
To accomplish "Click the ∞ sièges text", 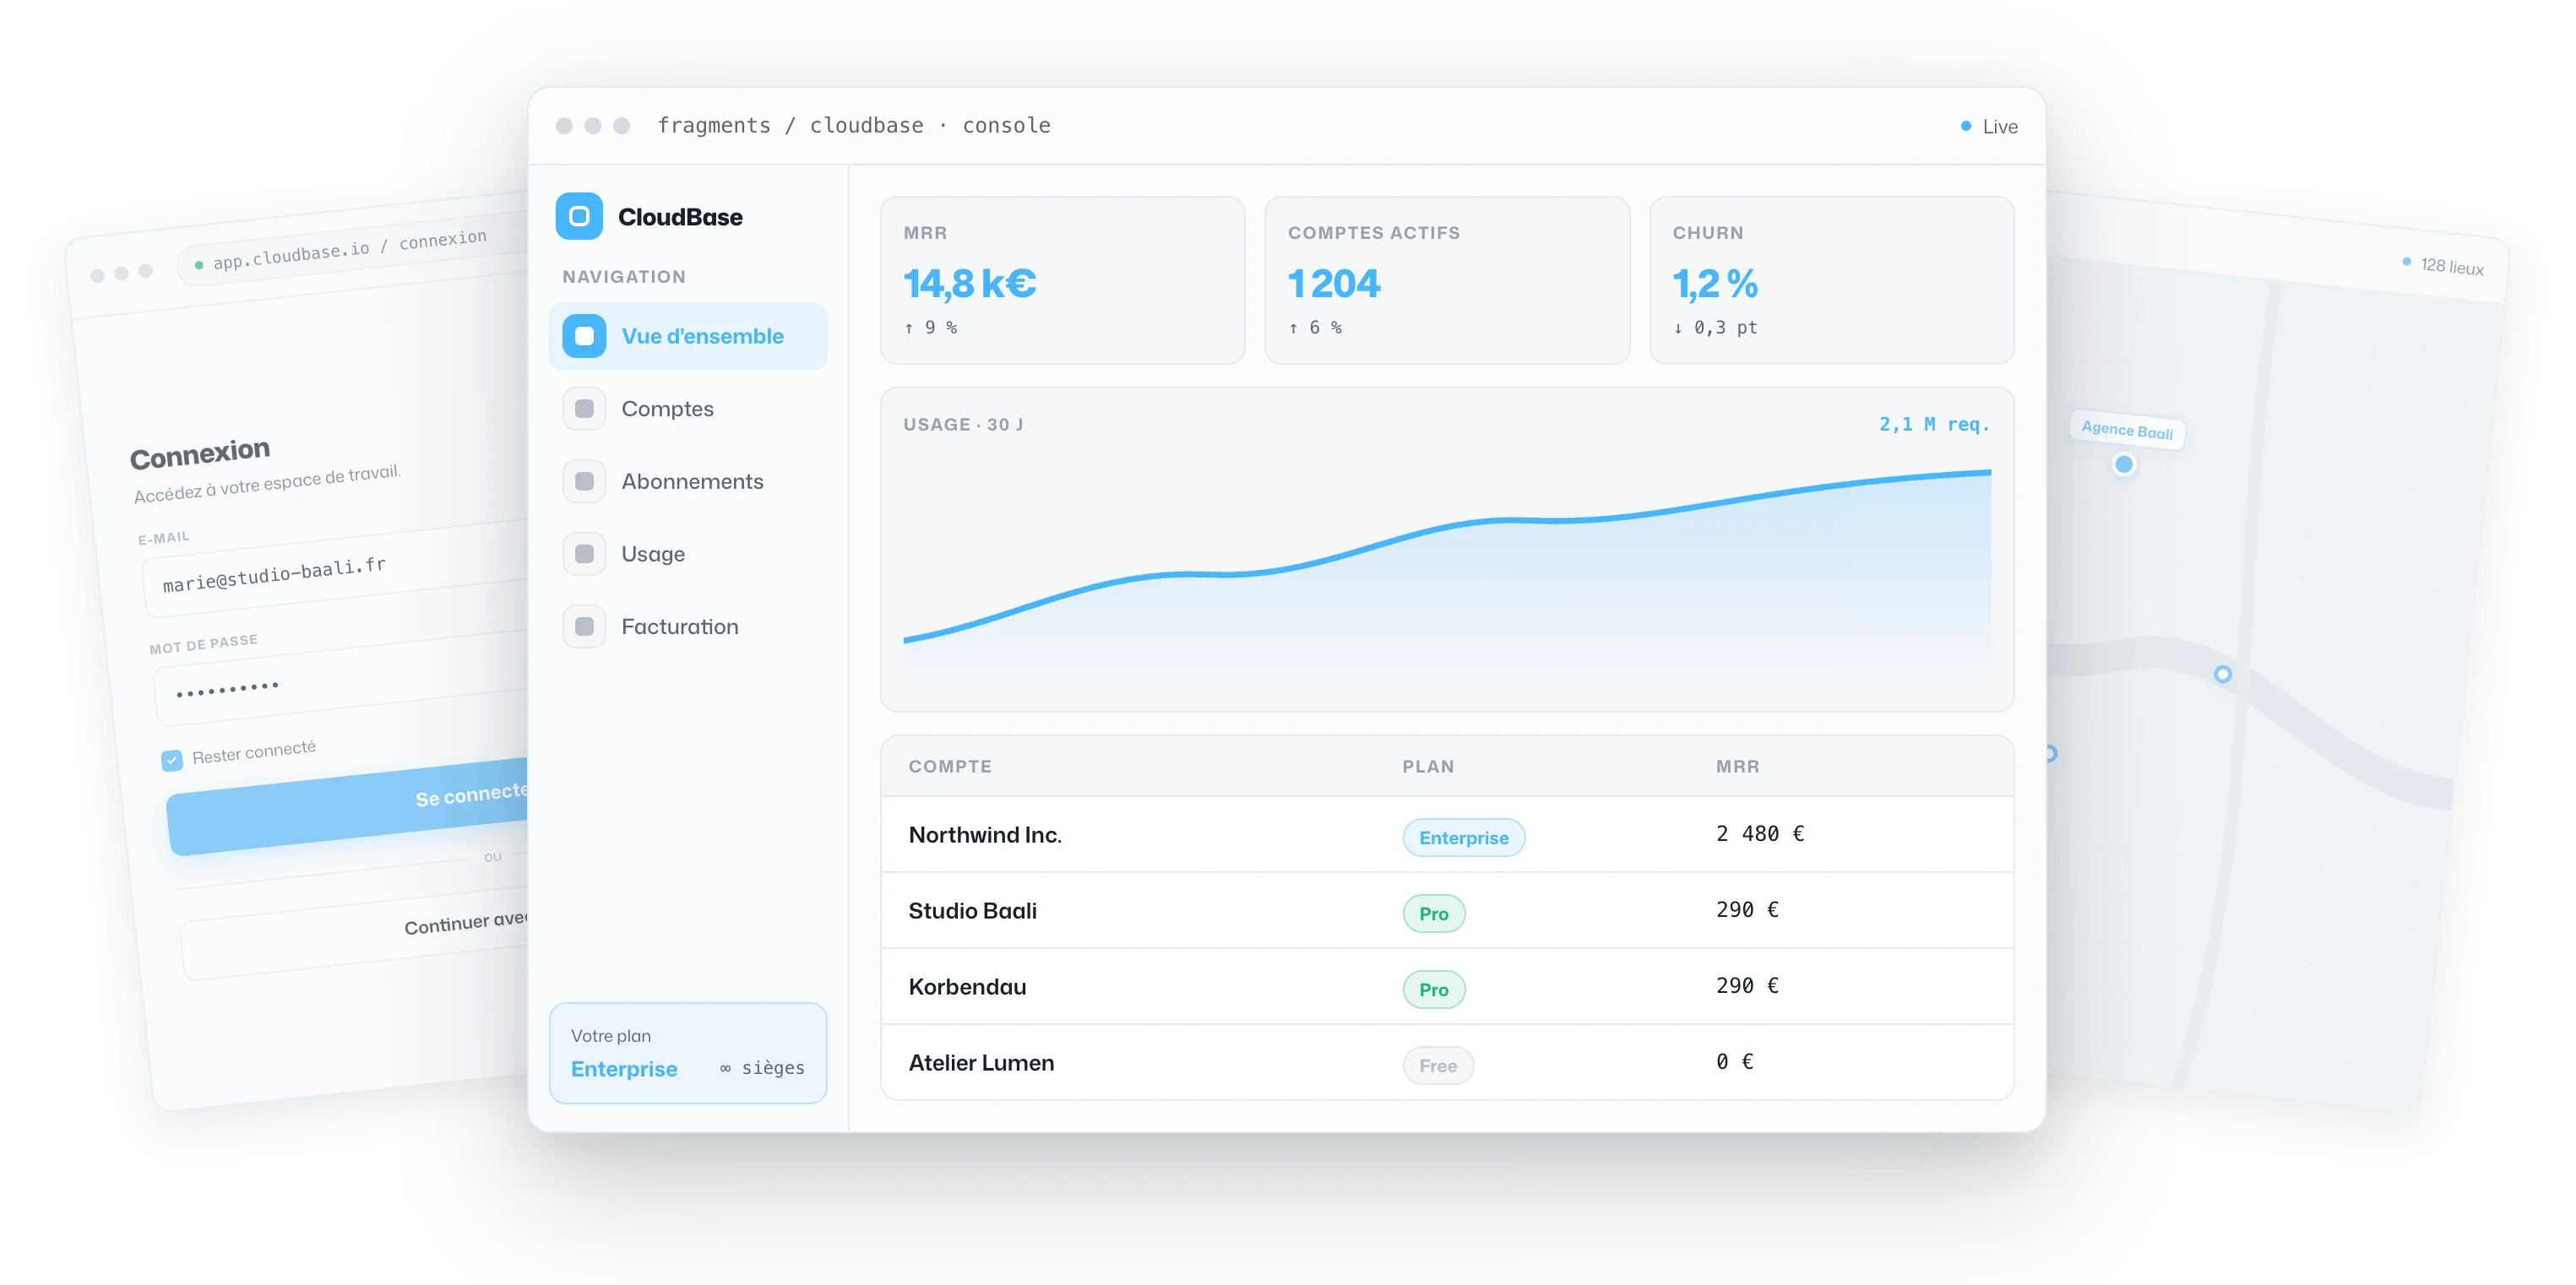I will [x=762, y=1068].
